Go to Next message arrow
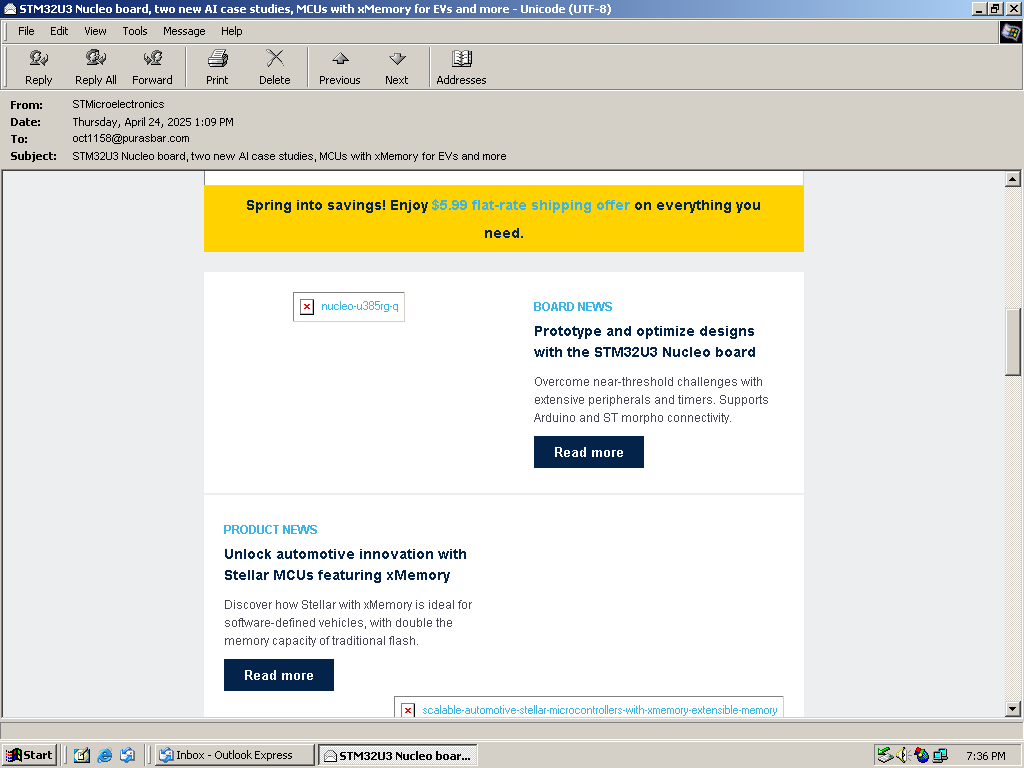The image size is (1024, 768). [x=396, y=67]
